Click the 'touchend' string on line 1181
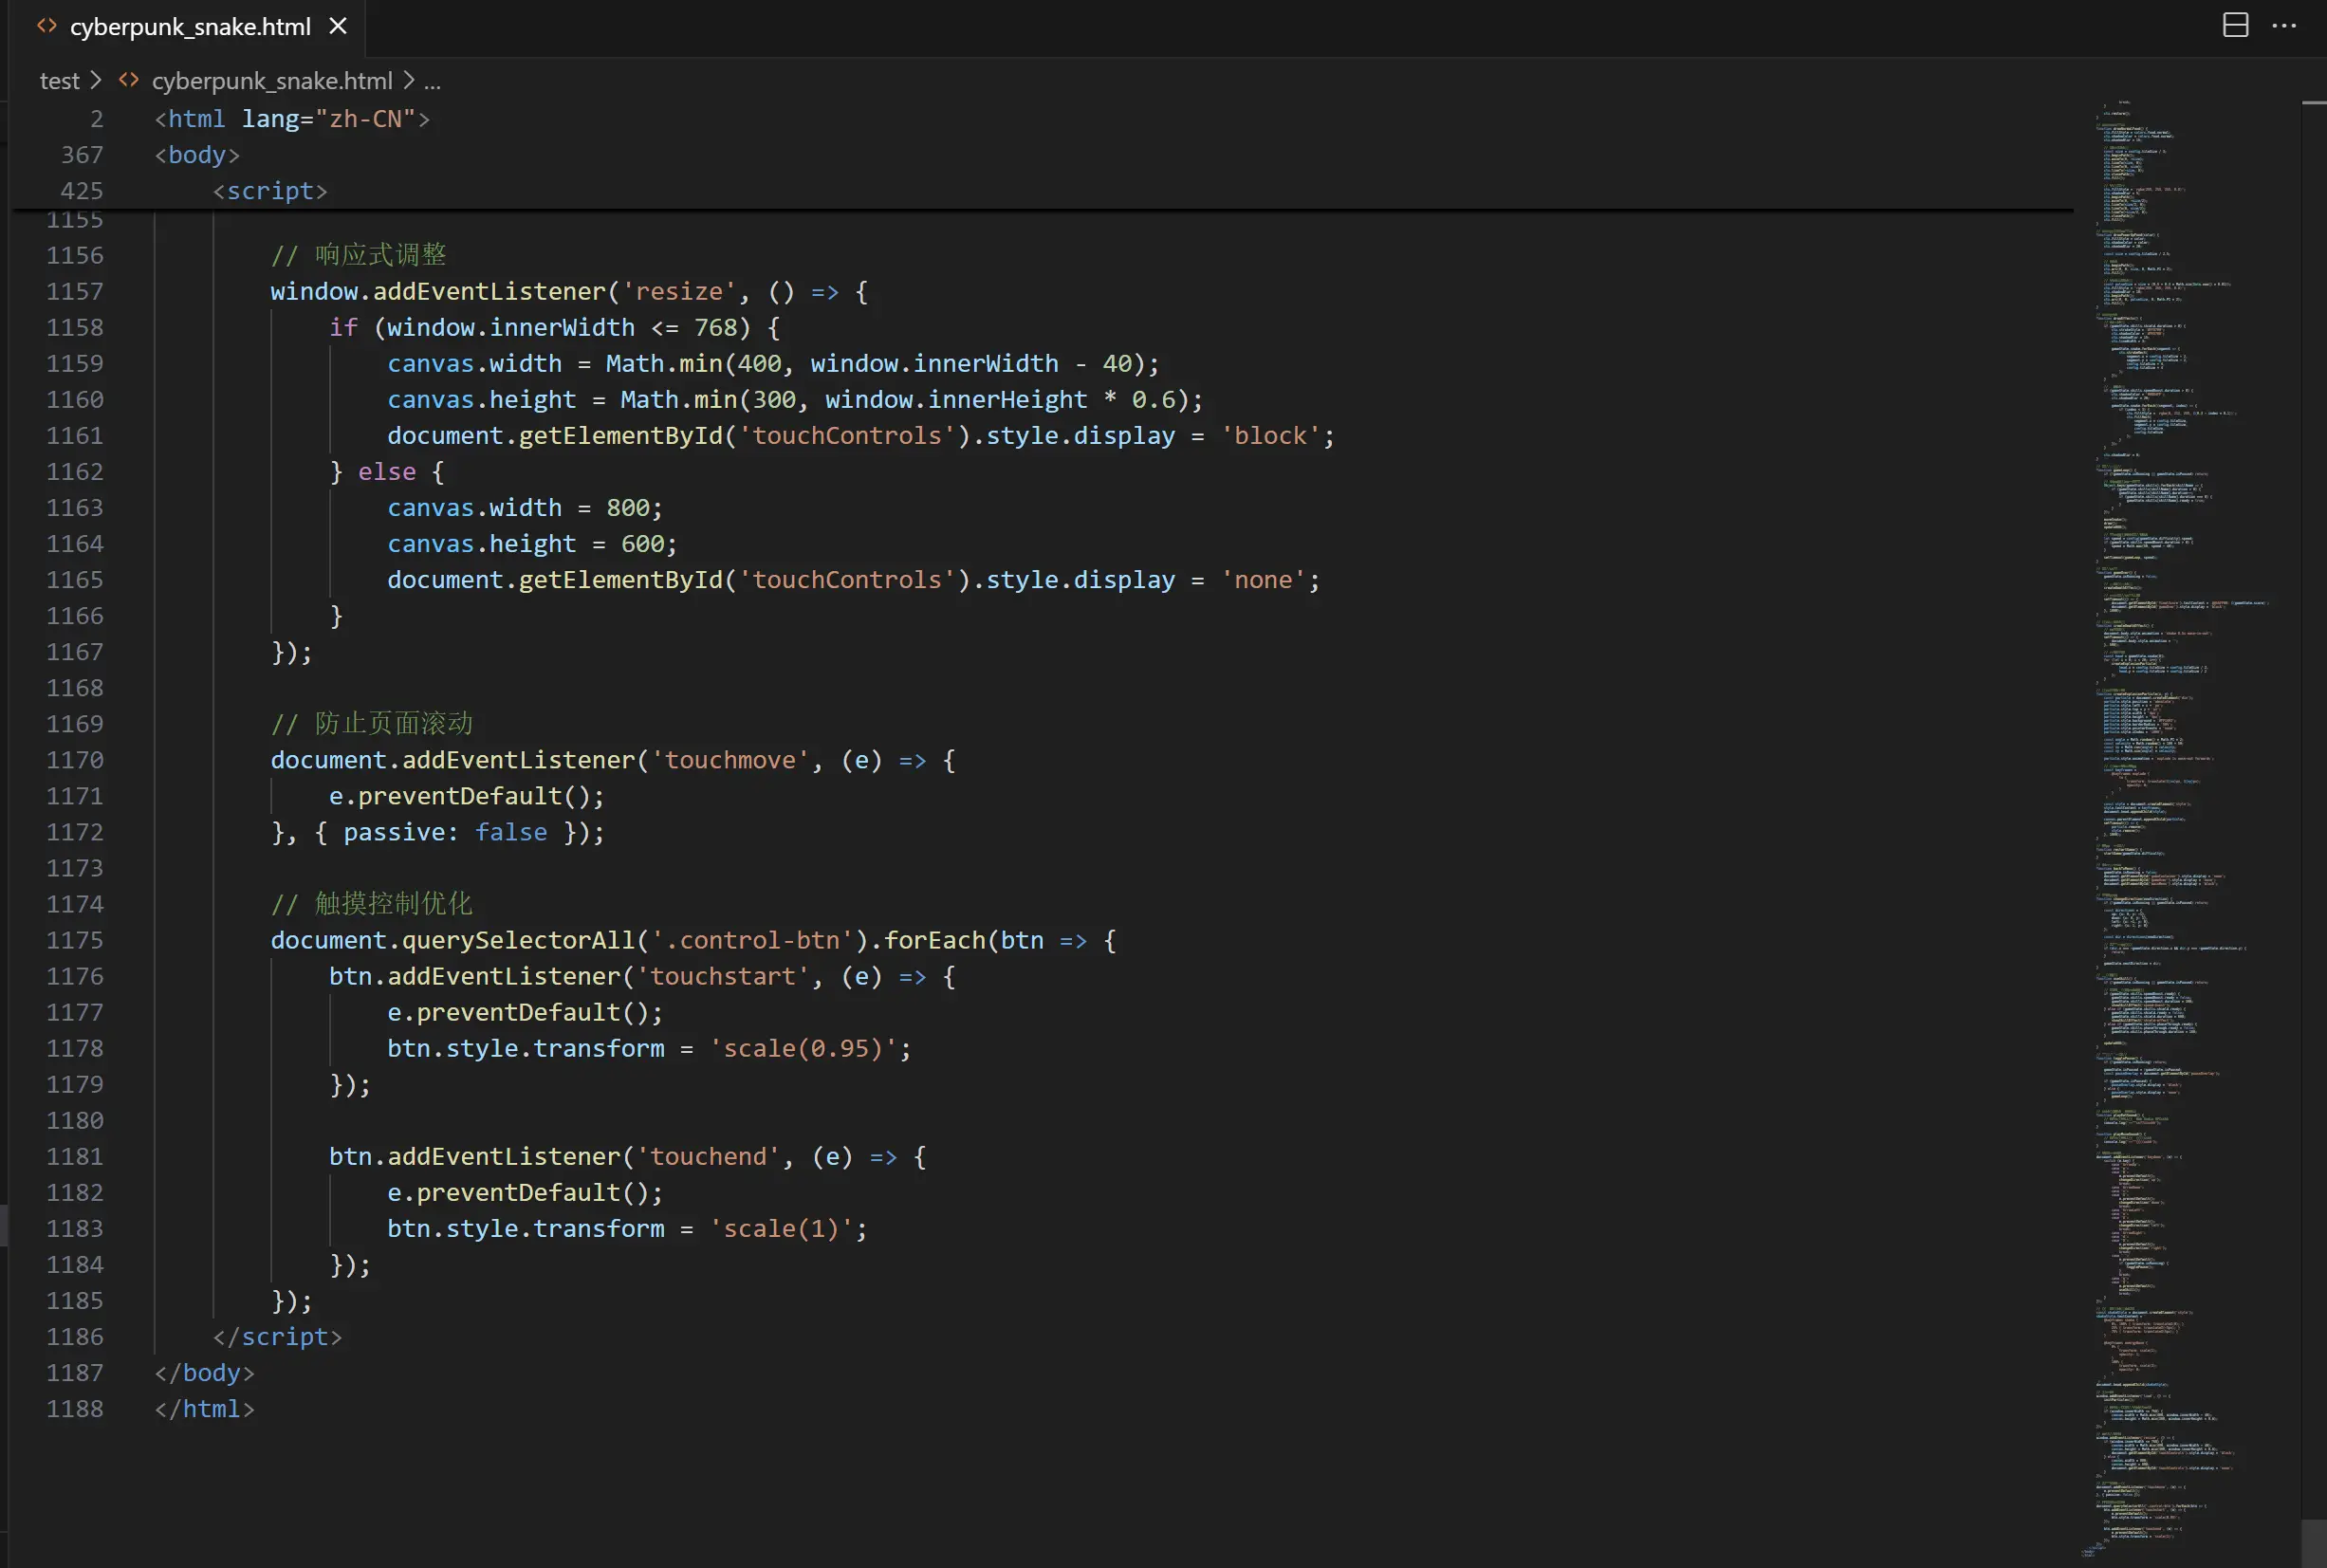The width and height of the screenshot is (2327, 1568). point(708,1156)
